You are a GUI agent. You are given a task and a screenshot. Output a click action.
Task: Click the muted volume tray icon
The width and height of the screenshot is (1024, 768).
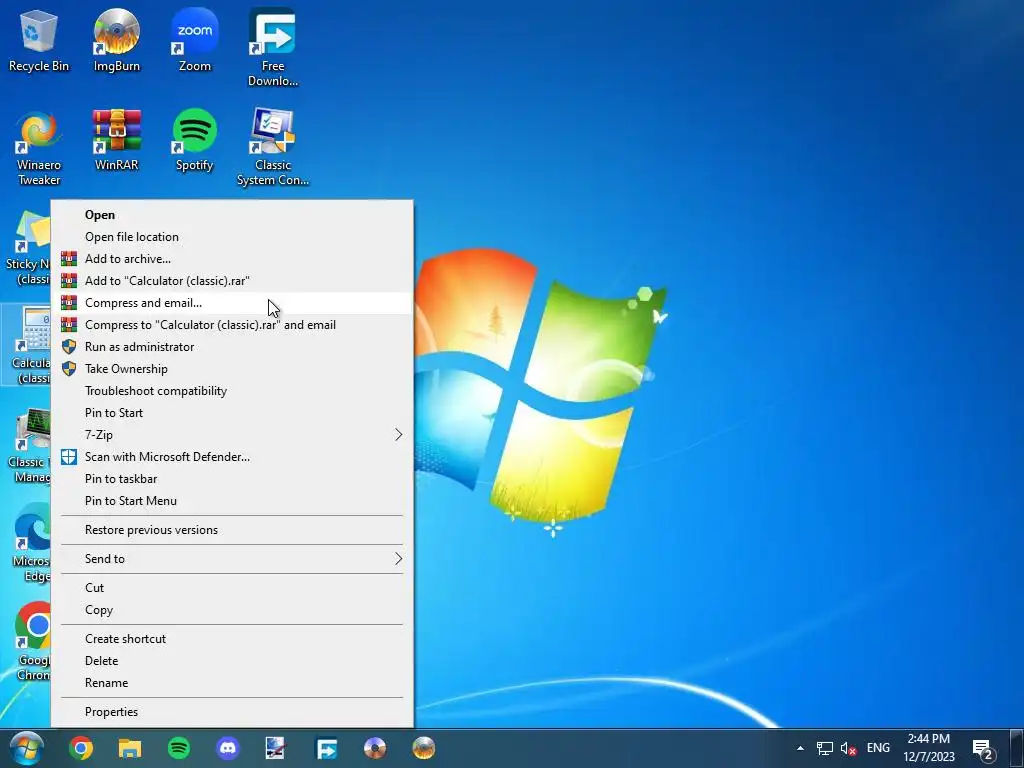pos(848,748)
